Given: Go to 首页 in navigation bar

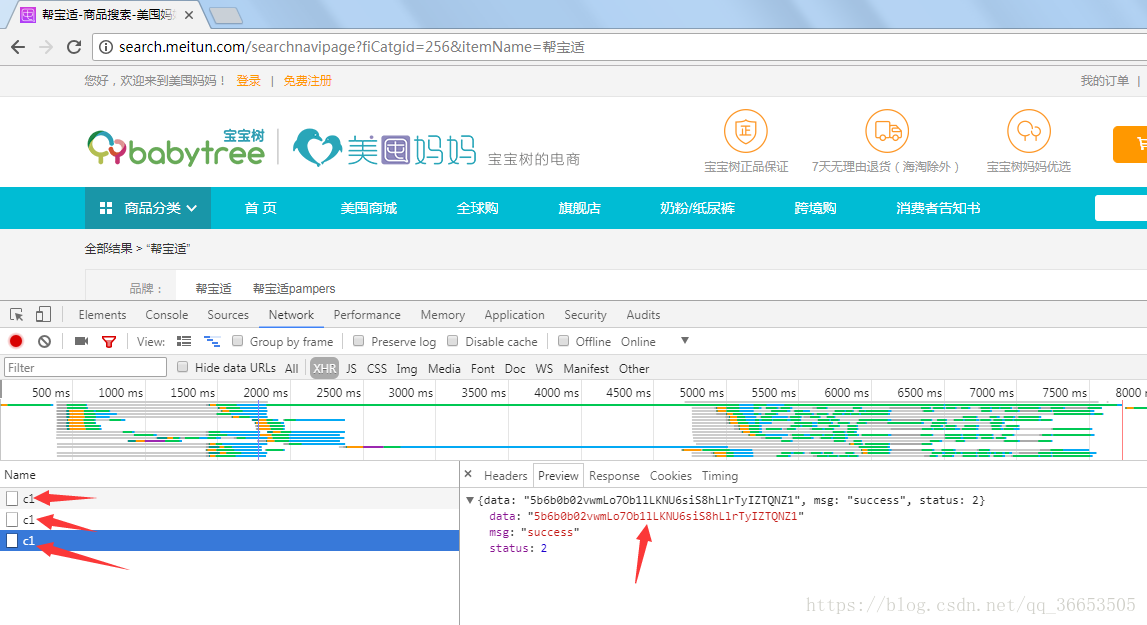Looking at the screenshot, I should 260,208.
